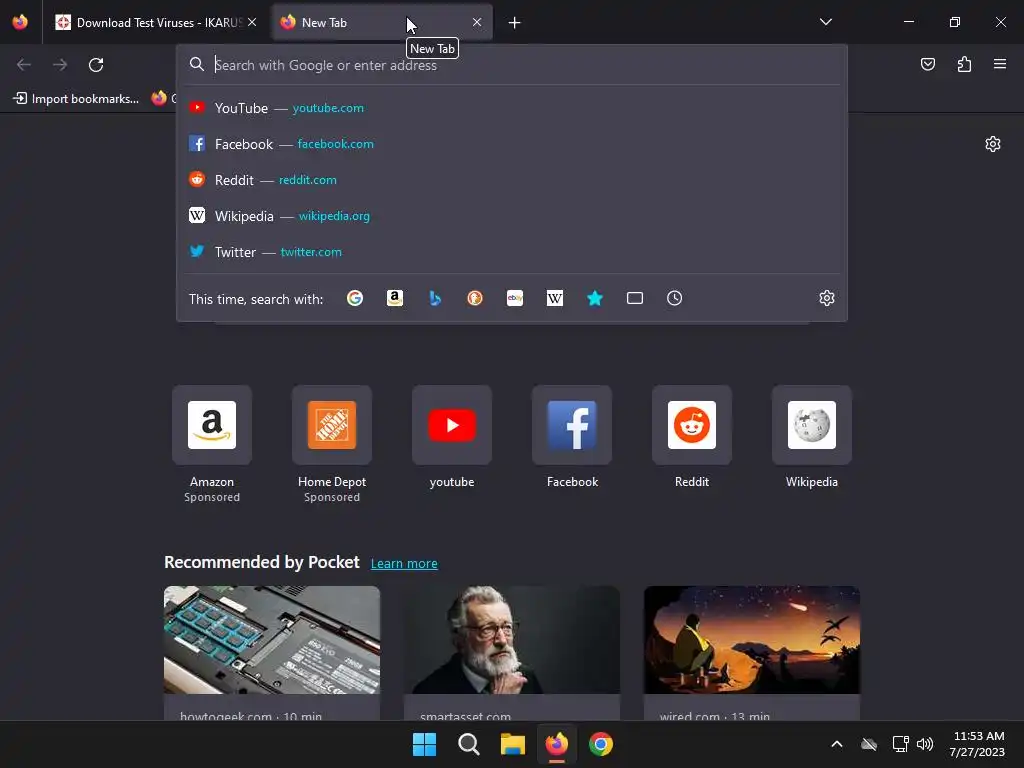Switch to Download Test Viruses - IKARUS tab
Screen dimensions: 1024x768
(x=155, y=22)
